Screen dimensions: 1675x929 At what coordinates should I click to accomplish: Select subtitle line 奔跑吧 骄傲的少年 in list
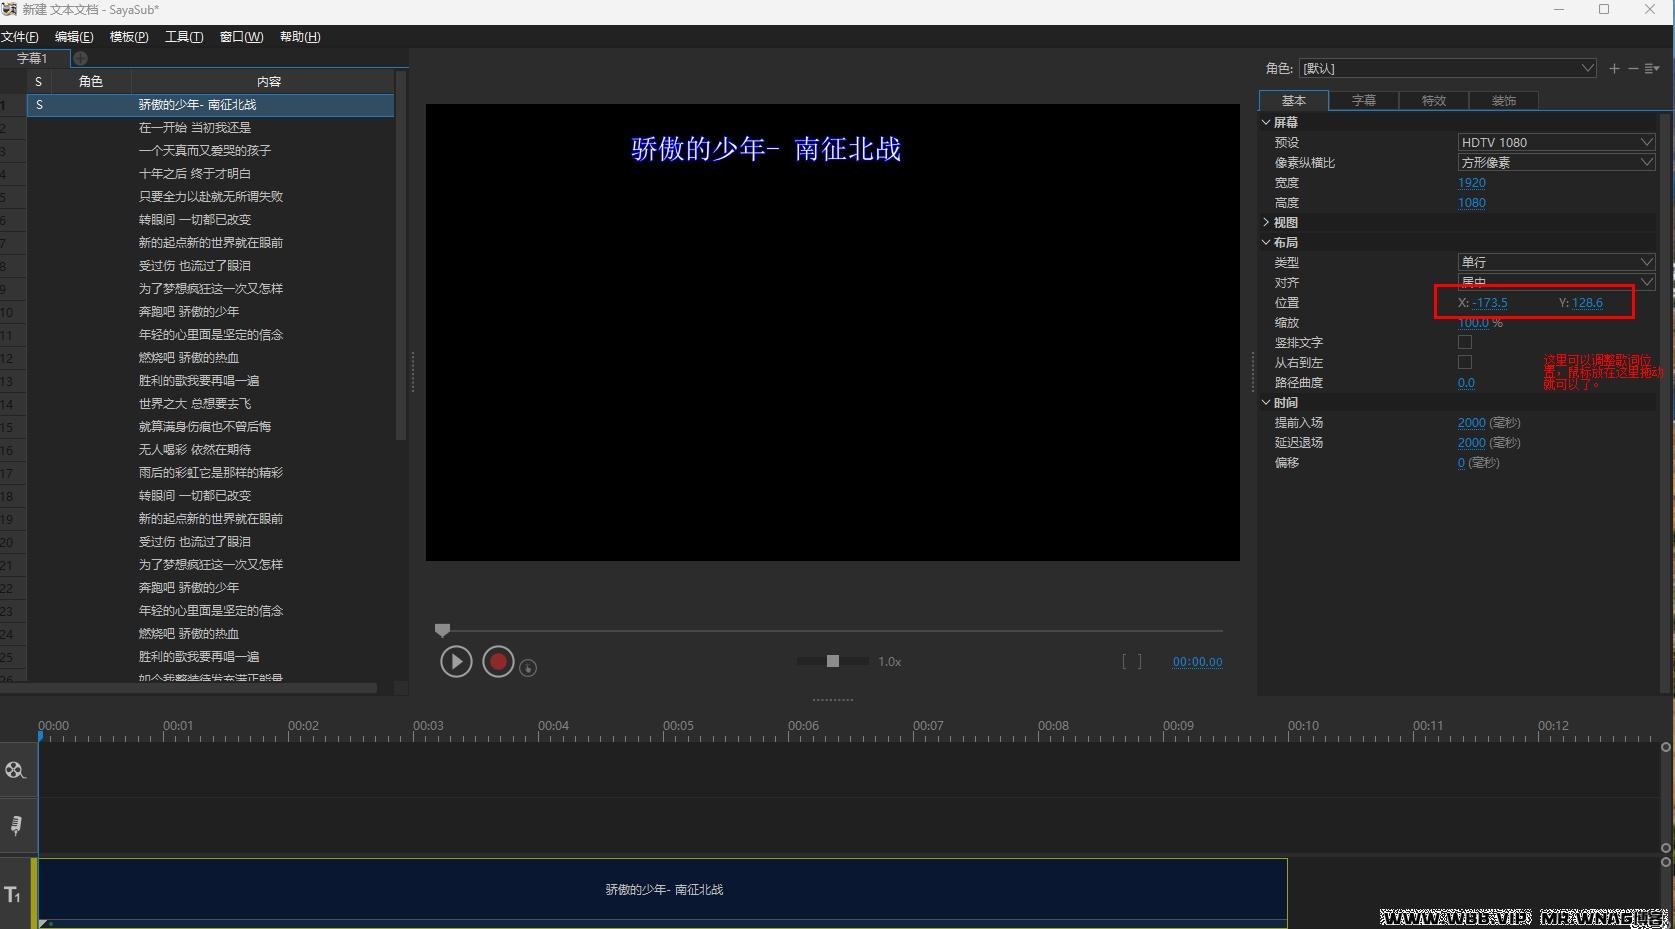point(190,311)
